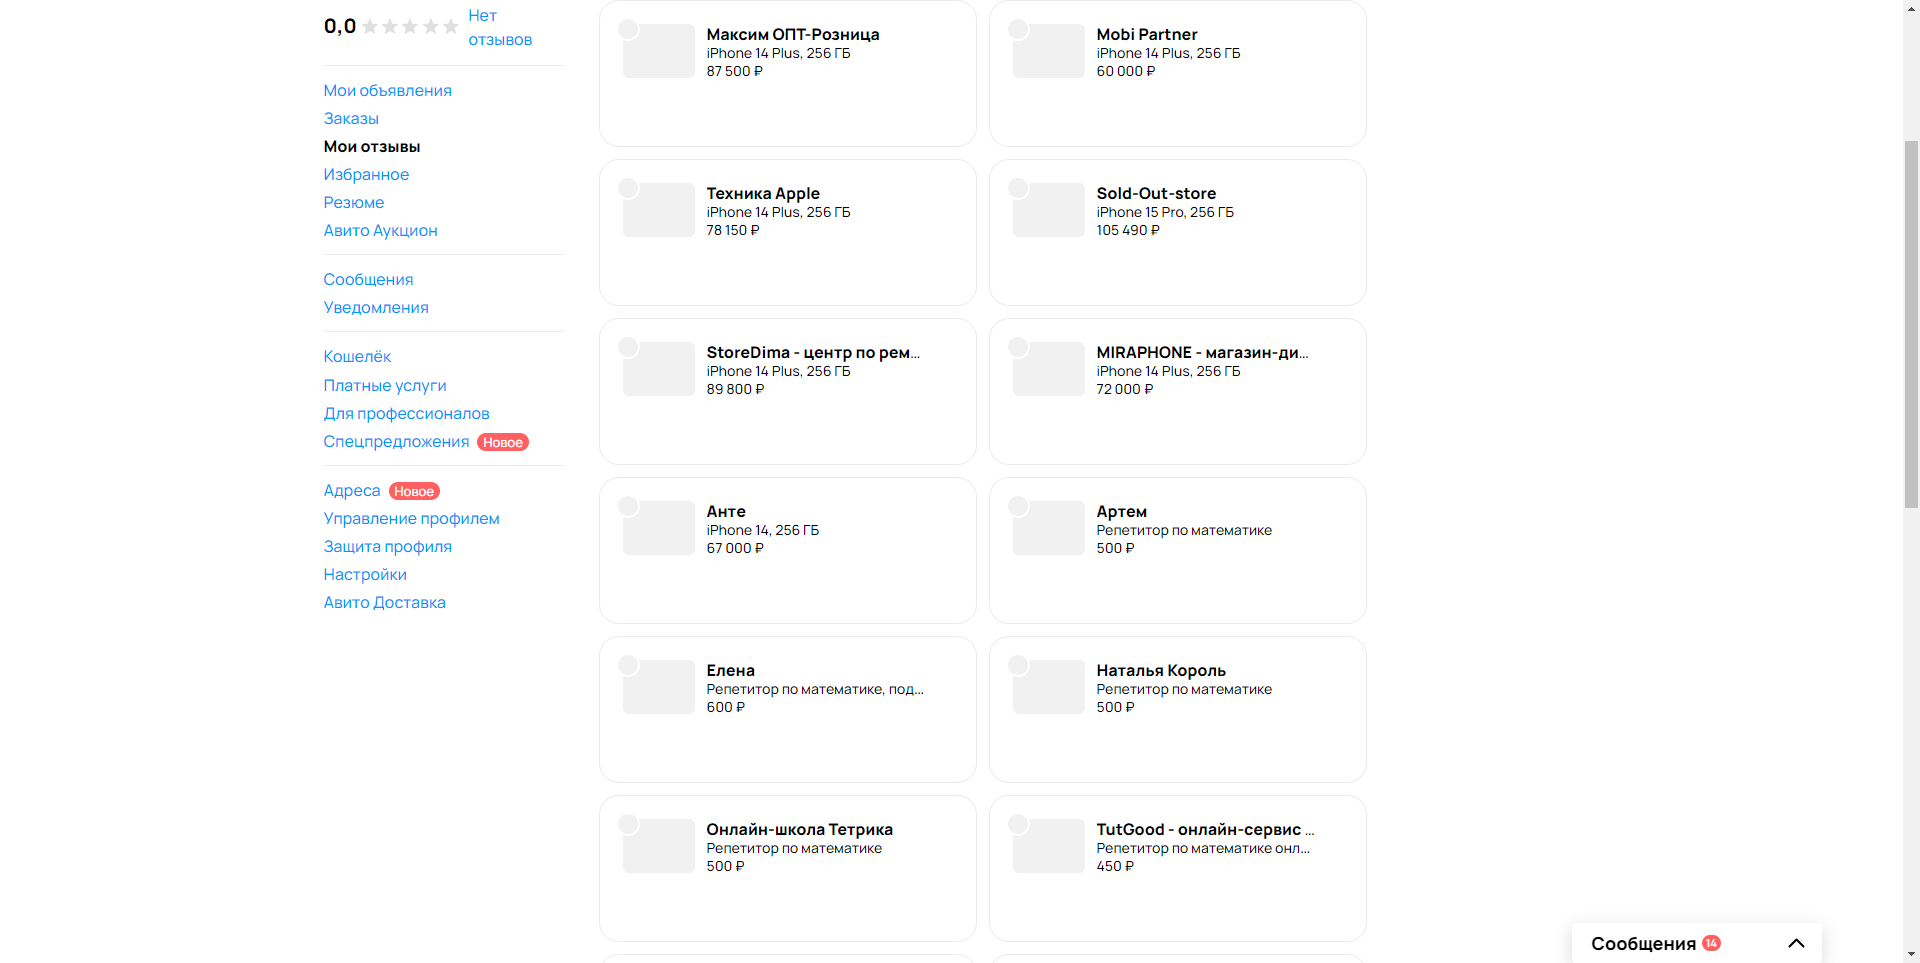Click iPhone 14, 256 ГБ title
Screen dimensions: 1920x963
[x=762, y=531]
